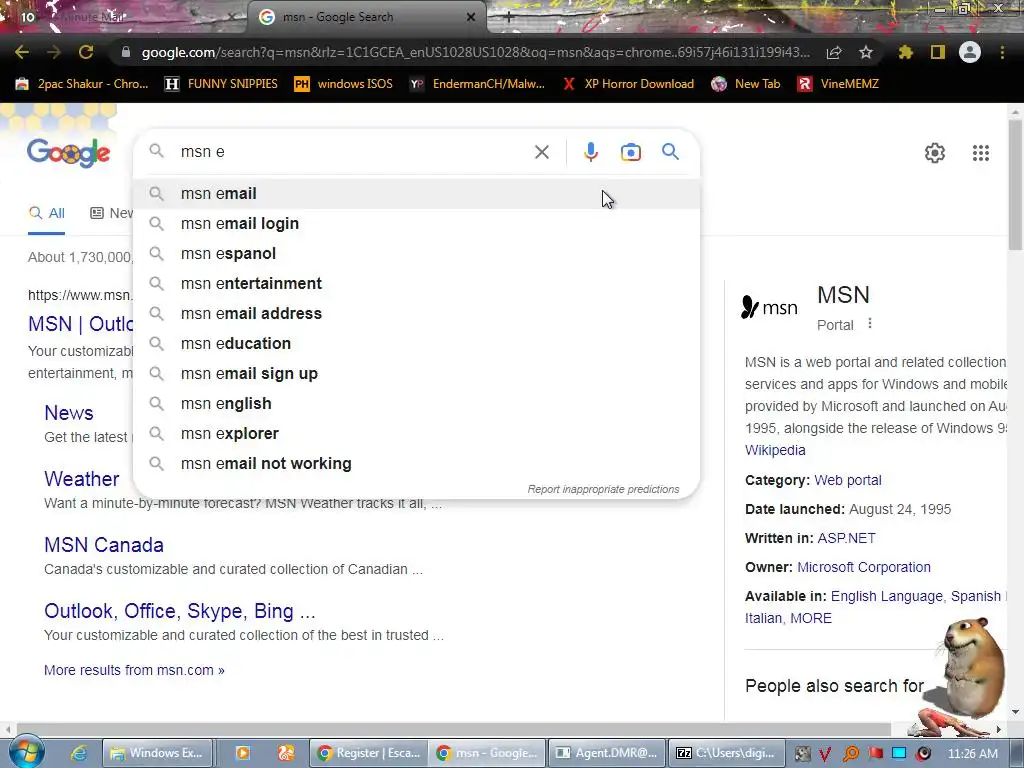This screenshot has height=768, width=1024.
Task: Choose suggestion 'msn email not working'
Action: pos(416,464)
